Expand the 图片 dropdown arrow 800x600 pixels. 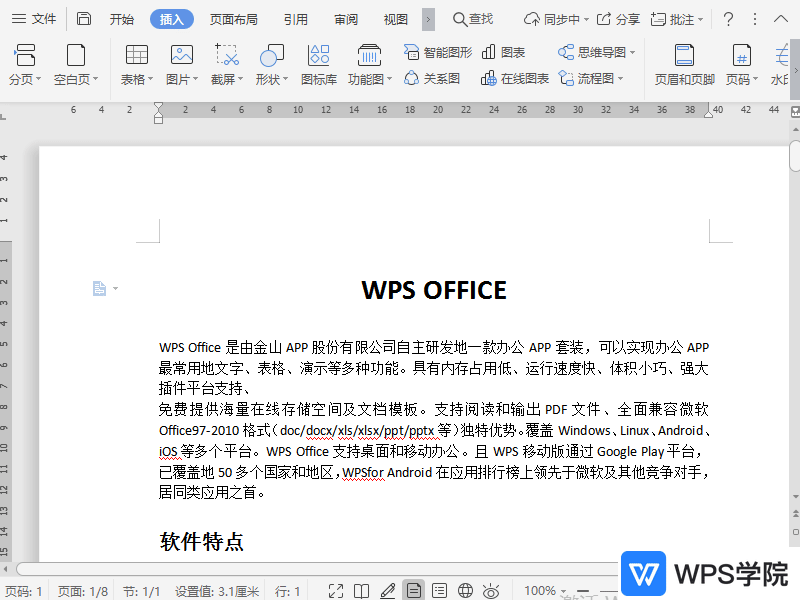(195, 79)
